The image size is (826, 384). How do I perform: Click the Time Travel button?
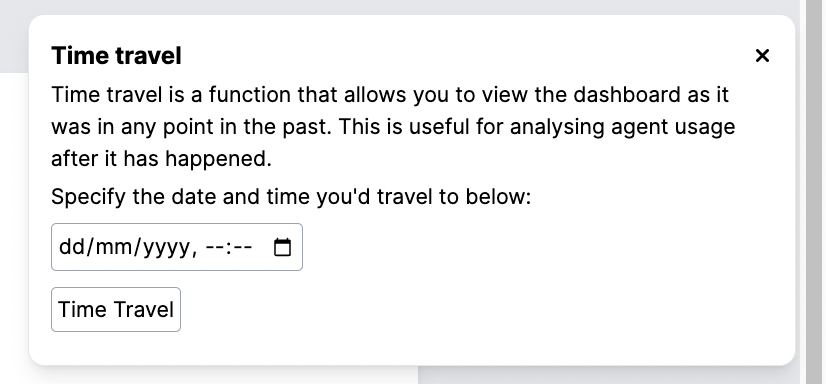pos(116,309)
